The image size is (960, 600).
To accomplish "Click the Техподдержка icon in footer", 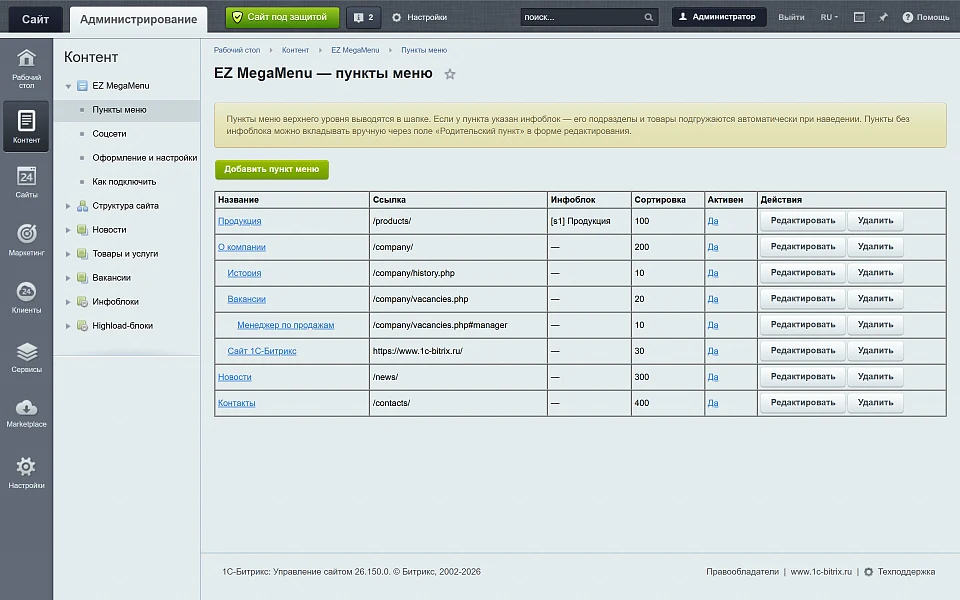I will (868, 572).
